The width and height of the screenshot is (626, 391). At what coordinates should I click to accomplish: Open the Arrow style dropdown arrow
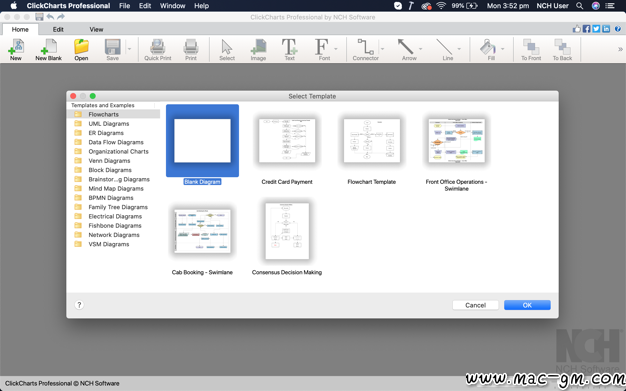pyautogui.click(x=420, y=49)
